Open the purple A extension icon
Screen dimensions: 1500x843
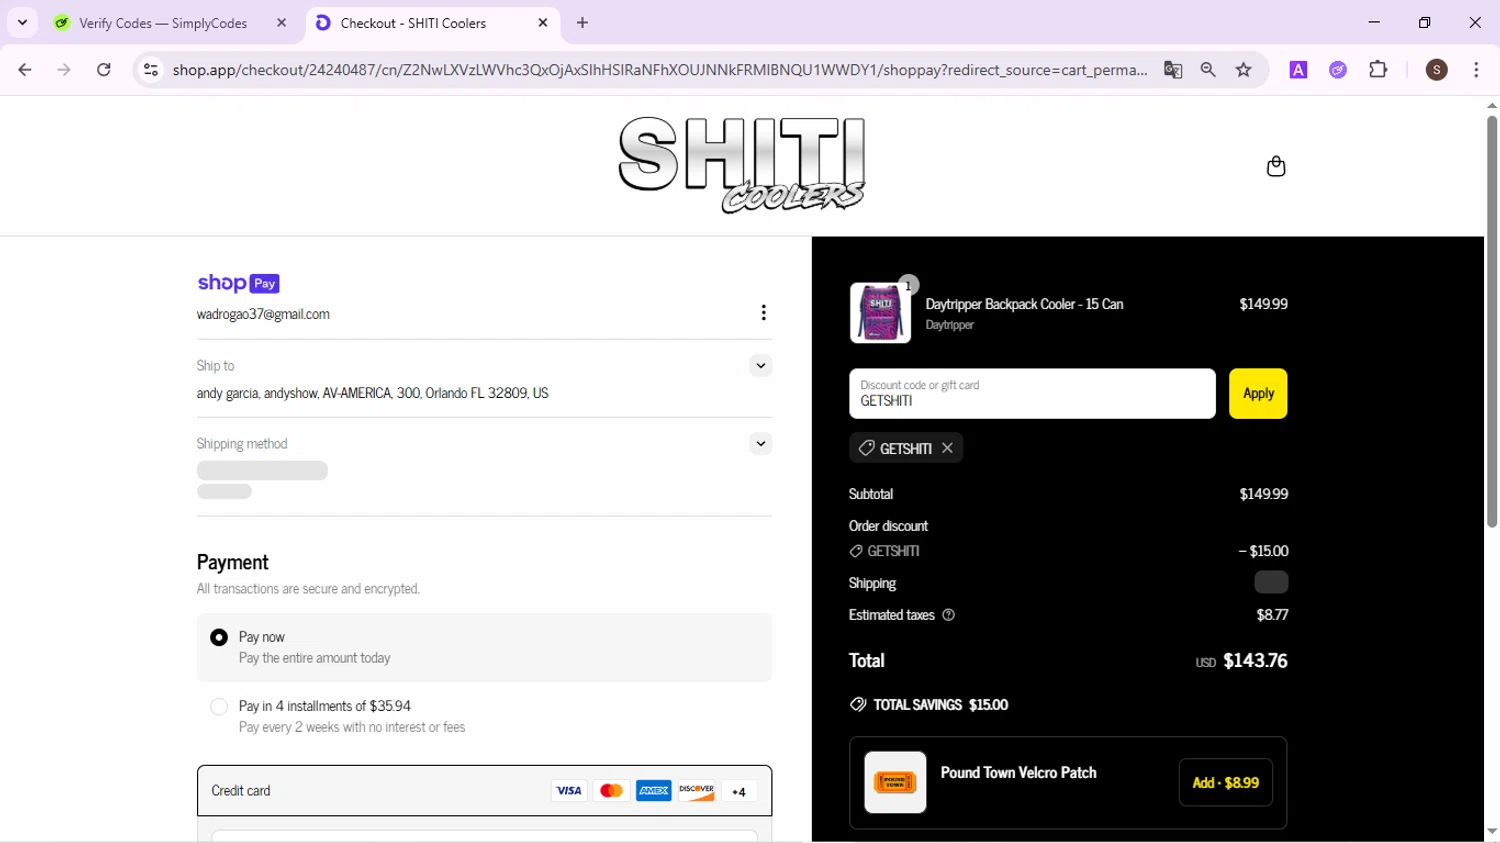[1298, 70]
